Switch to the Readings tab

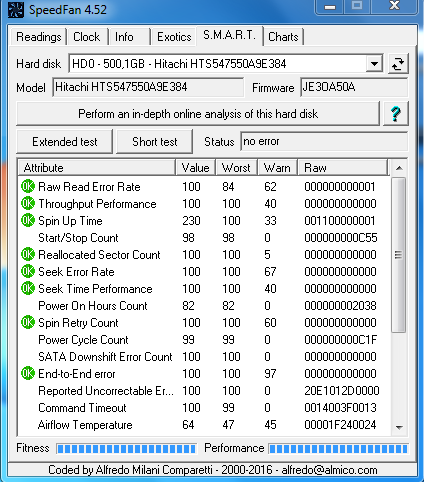point(39,37)
